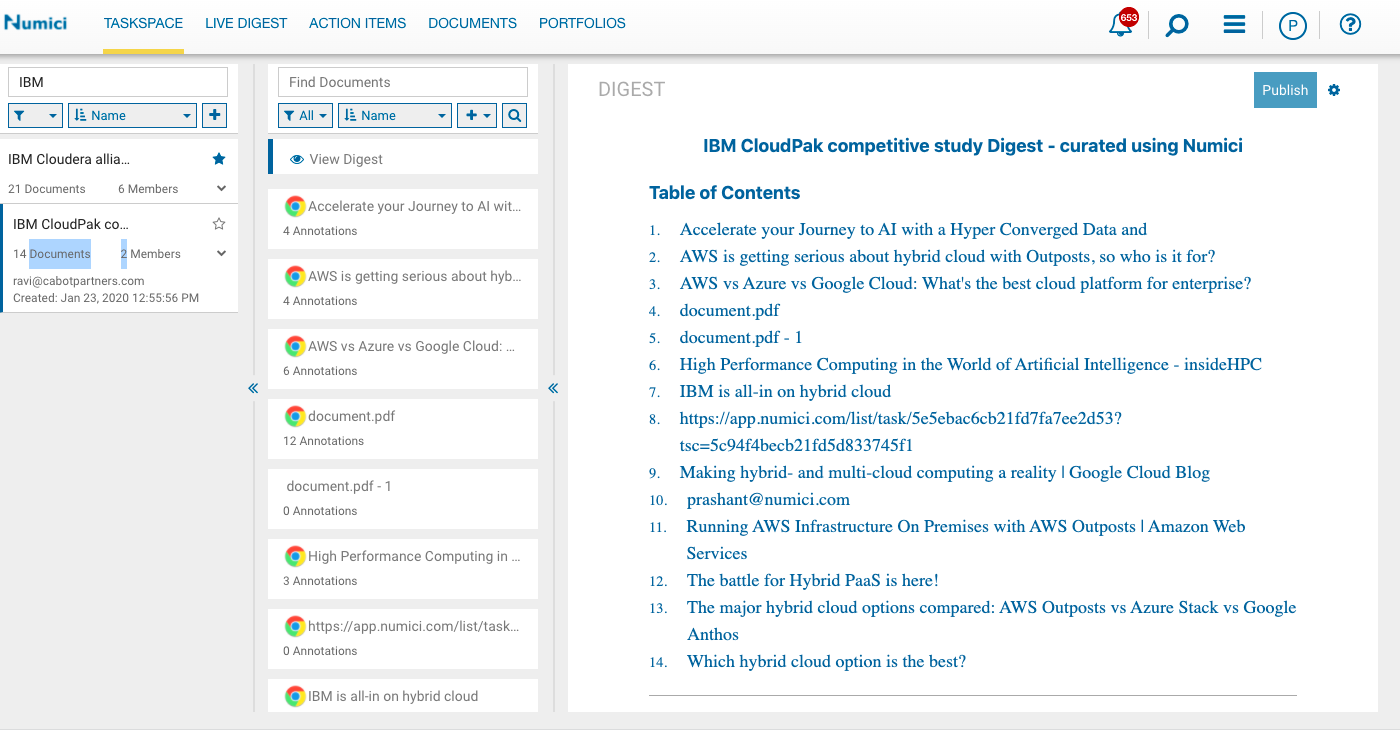Open TOC link IBM is all-in on hybrid cloud
Screen dimensions: 1400x733
tap(785, 391)
